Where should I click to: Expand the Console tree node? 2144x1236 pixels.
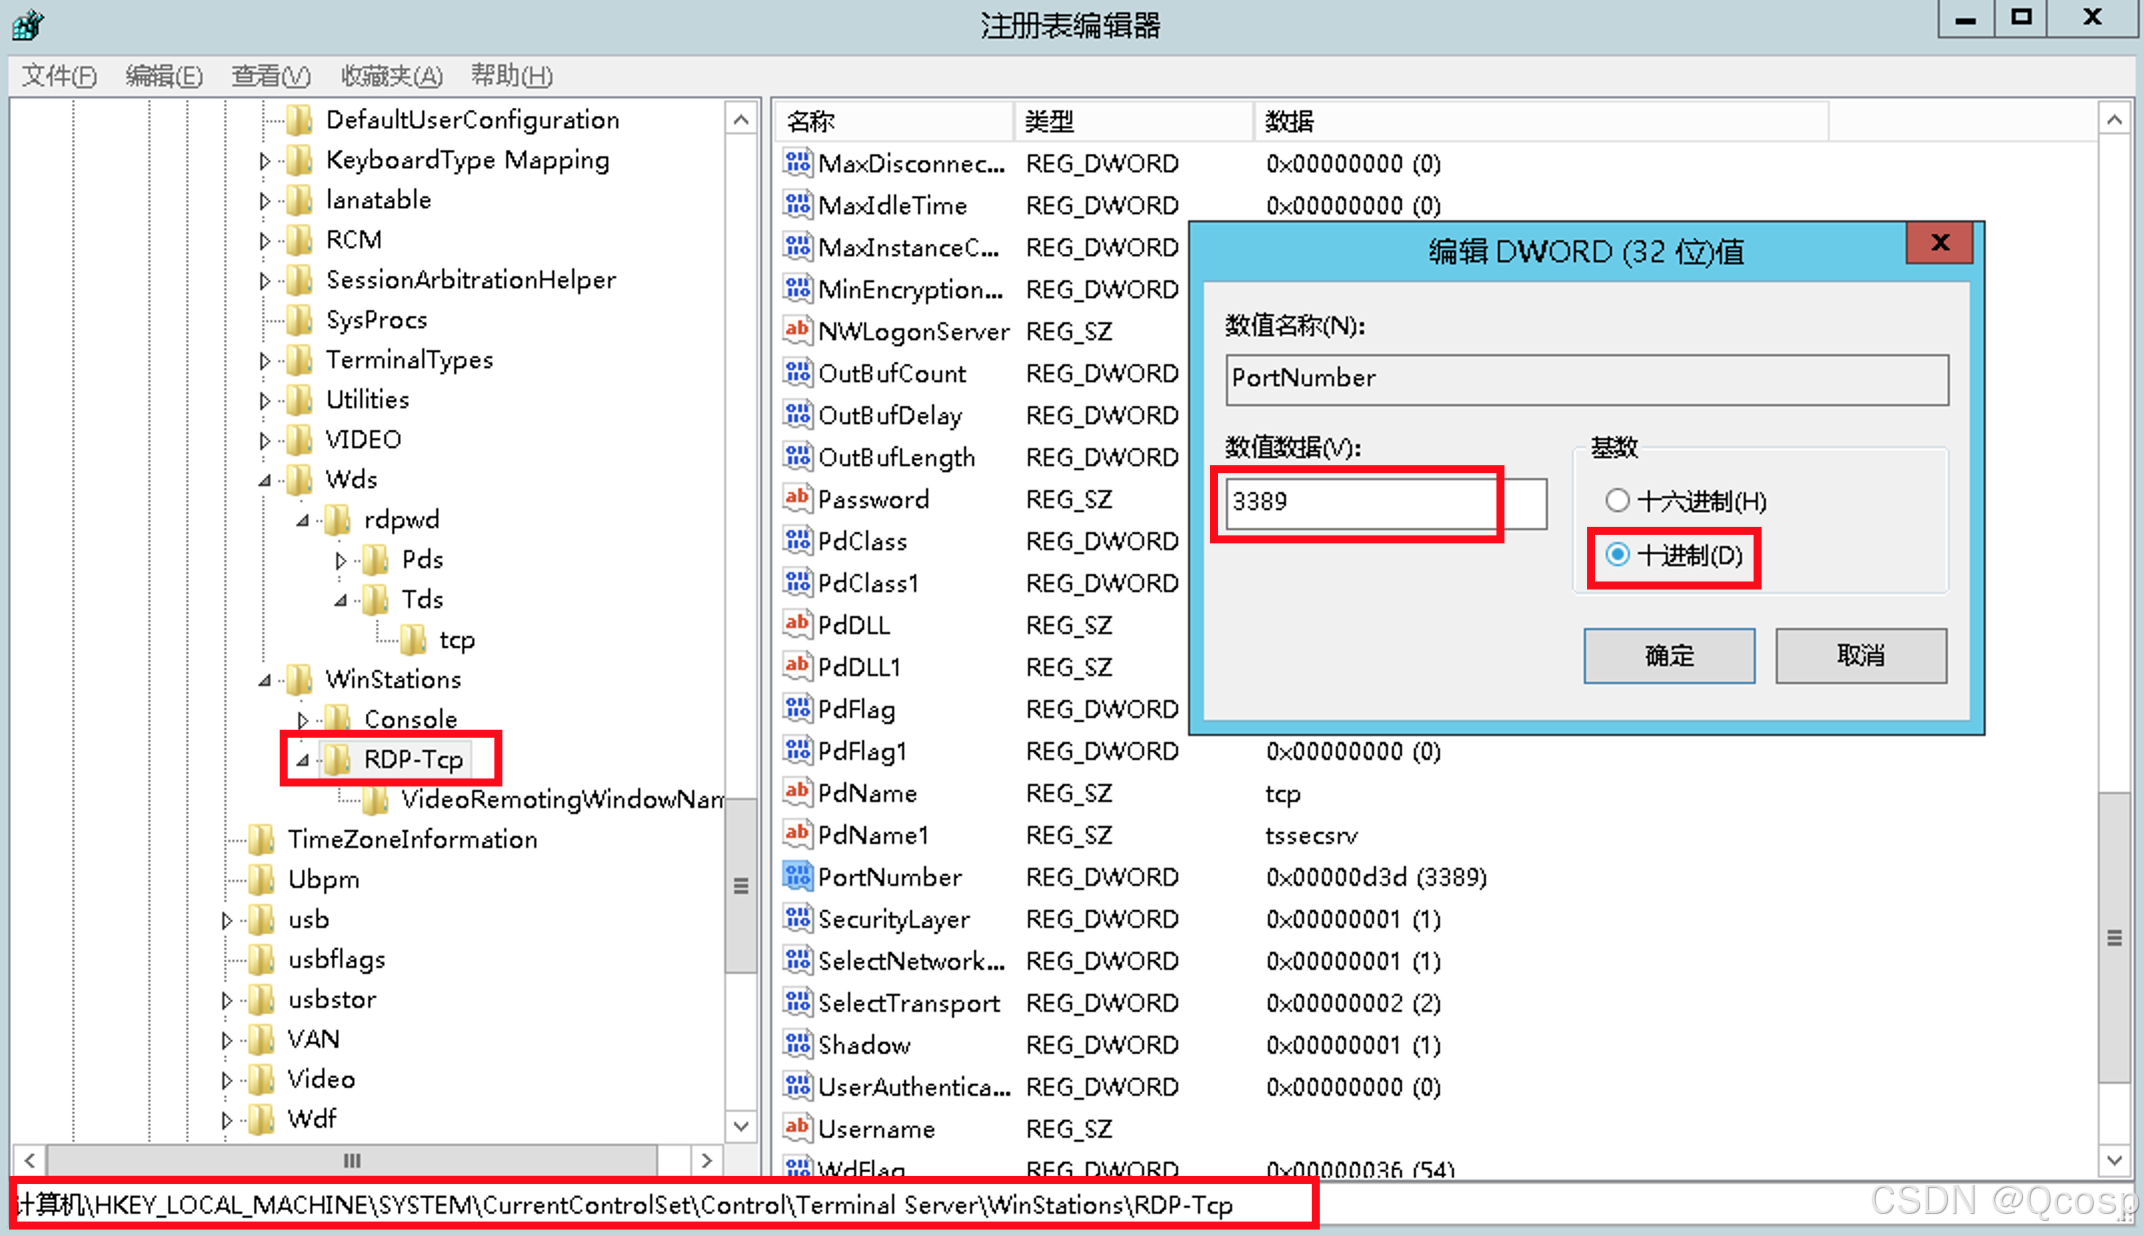tap(302, 720)
